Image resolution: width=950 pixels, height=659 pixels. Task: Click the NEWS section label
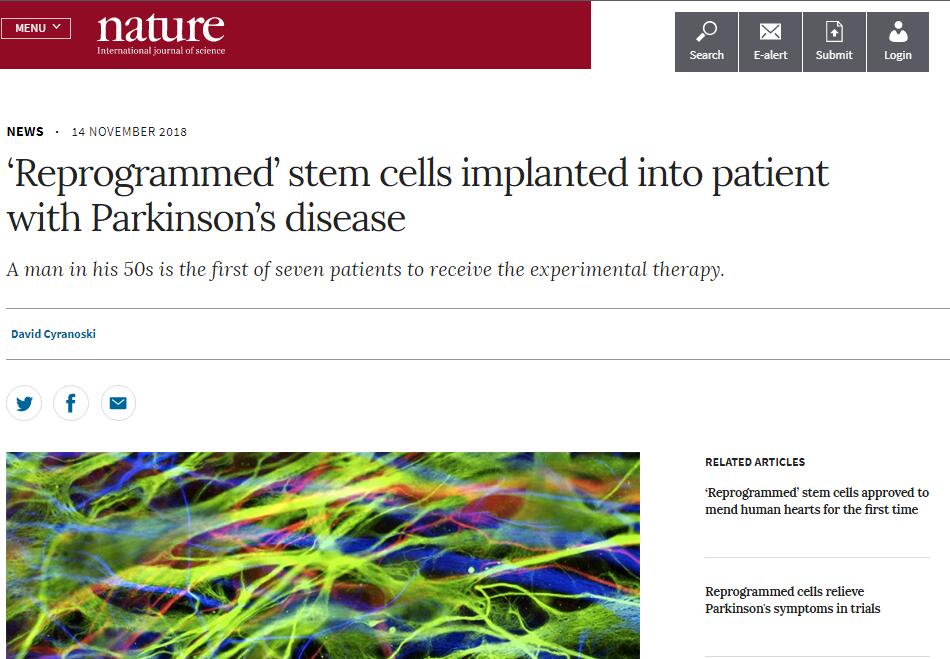point(25,132)
